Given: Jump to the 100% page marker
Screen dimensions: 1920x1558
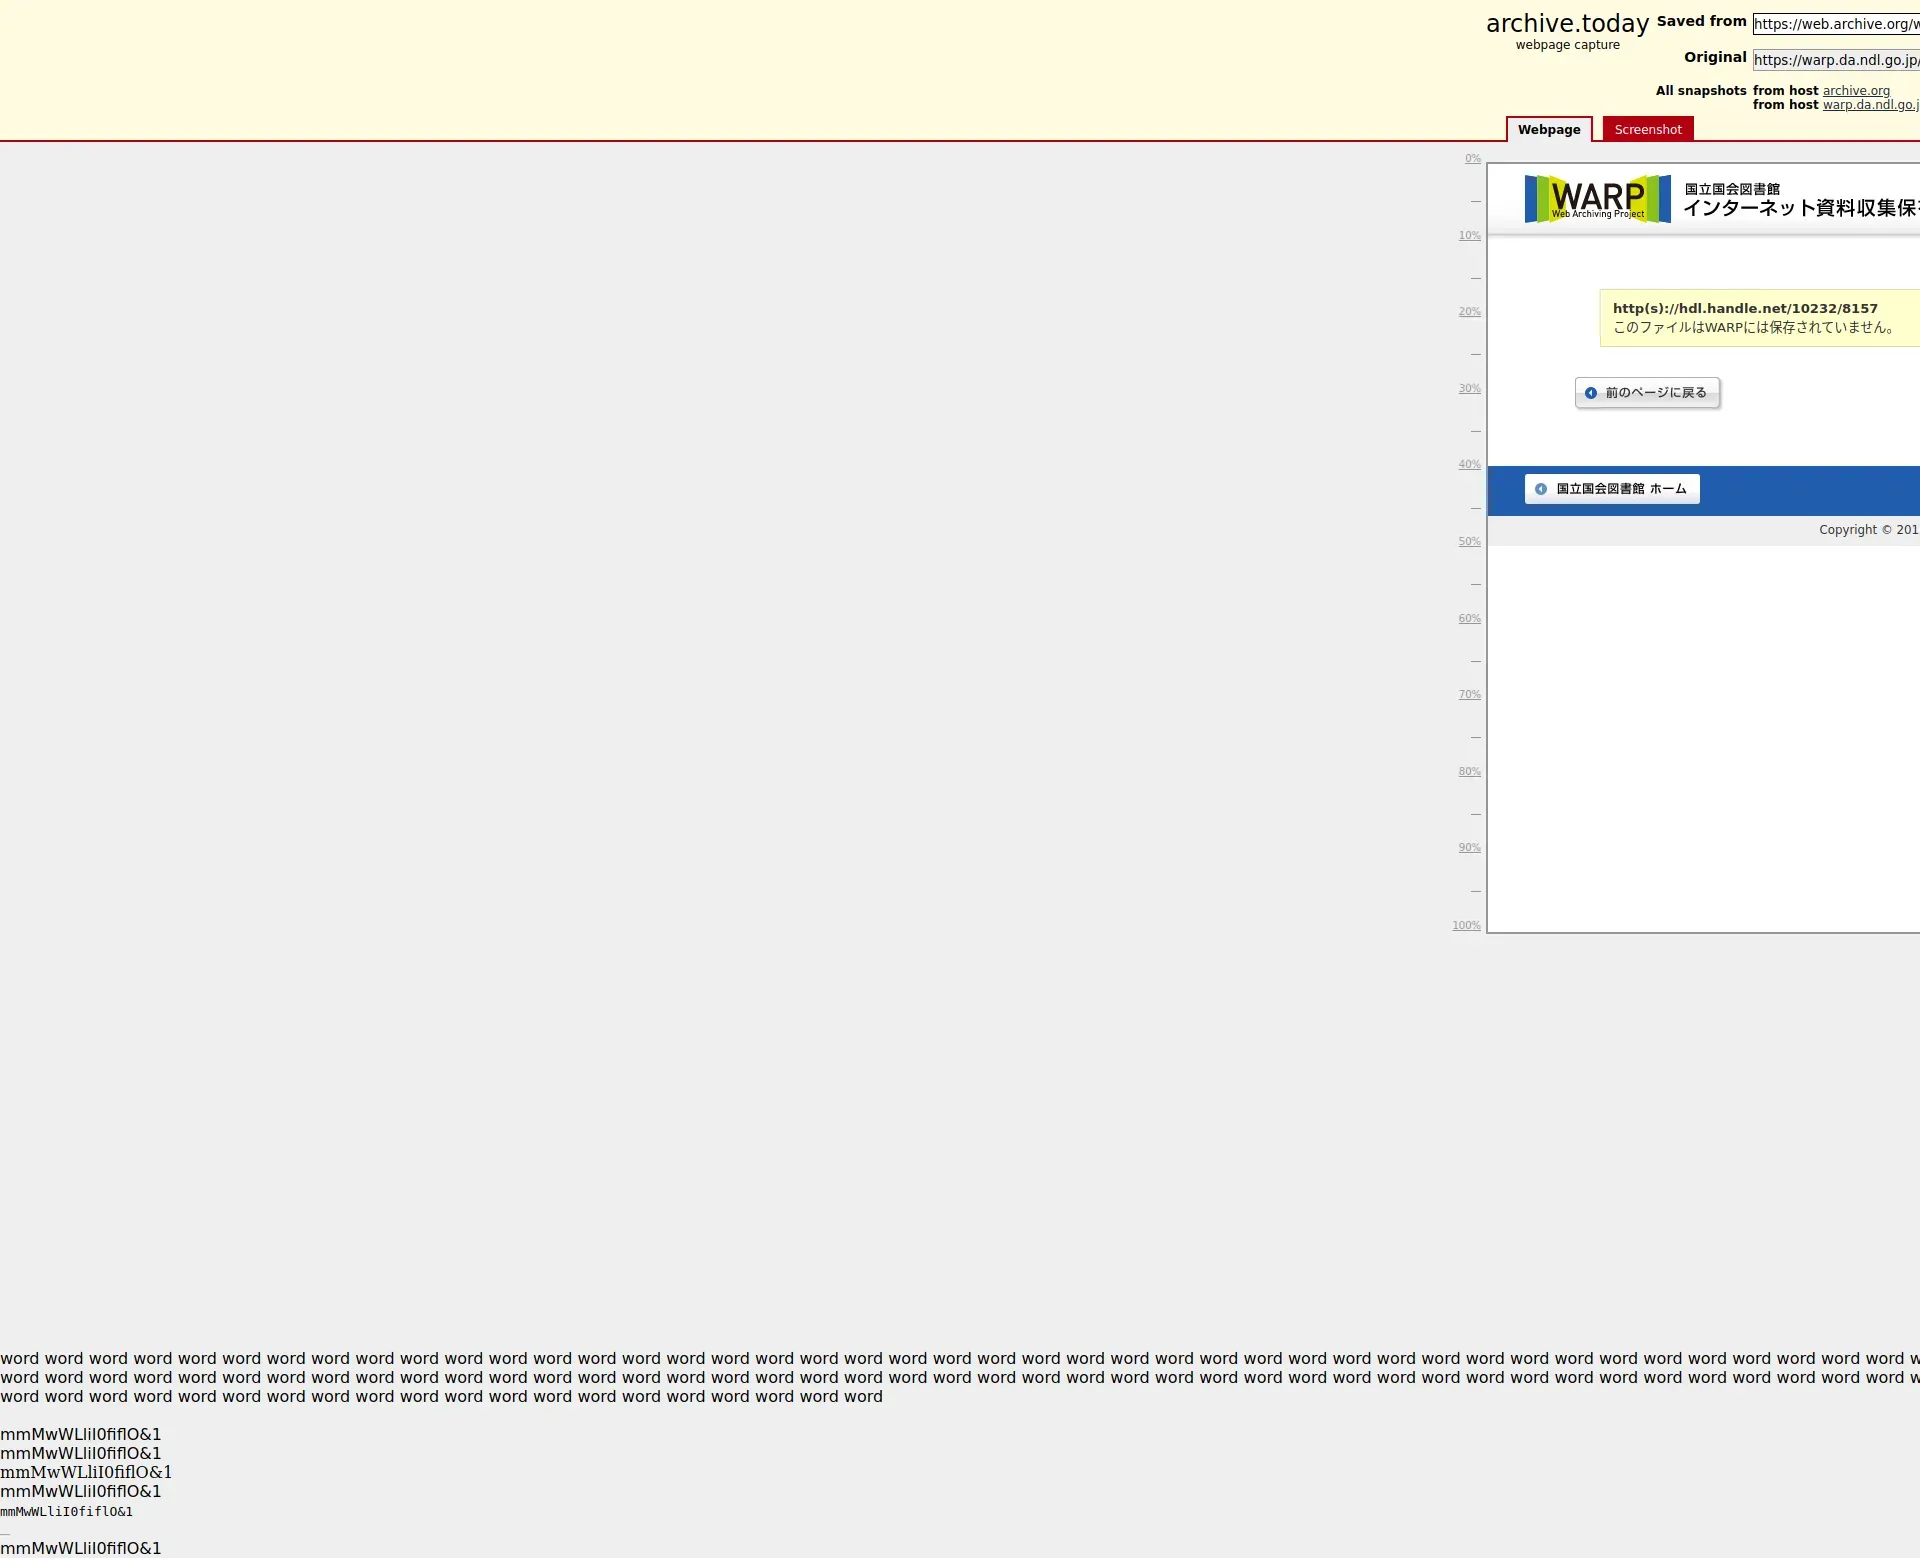Looking at the screenshot, I should coord(1466,926).
